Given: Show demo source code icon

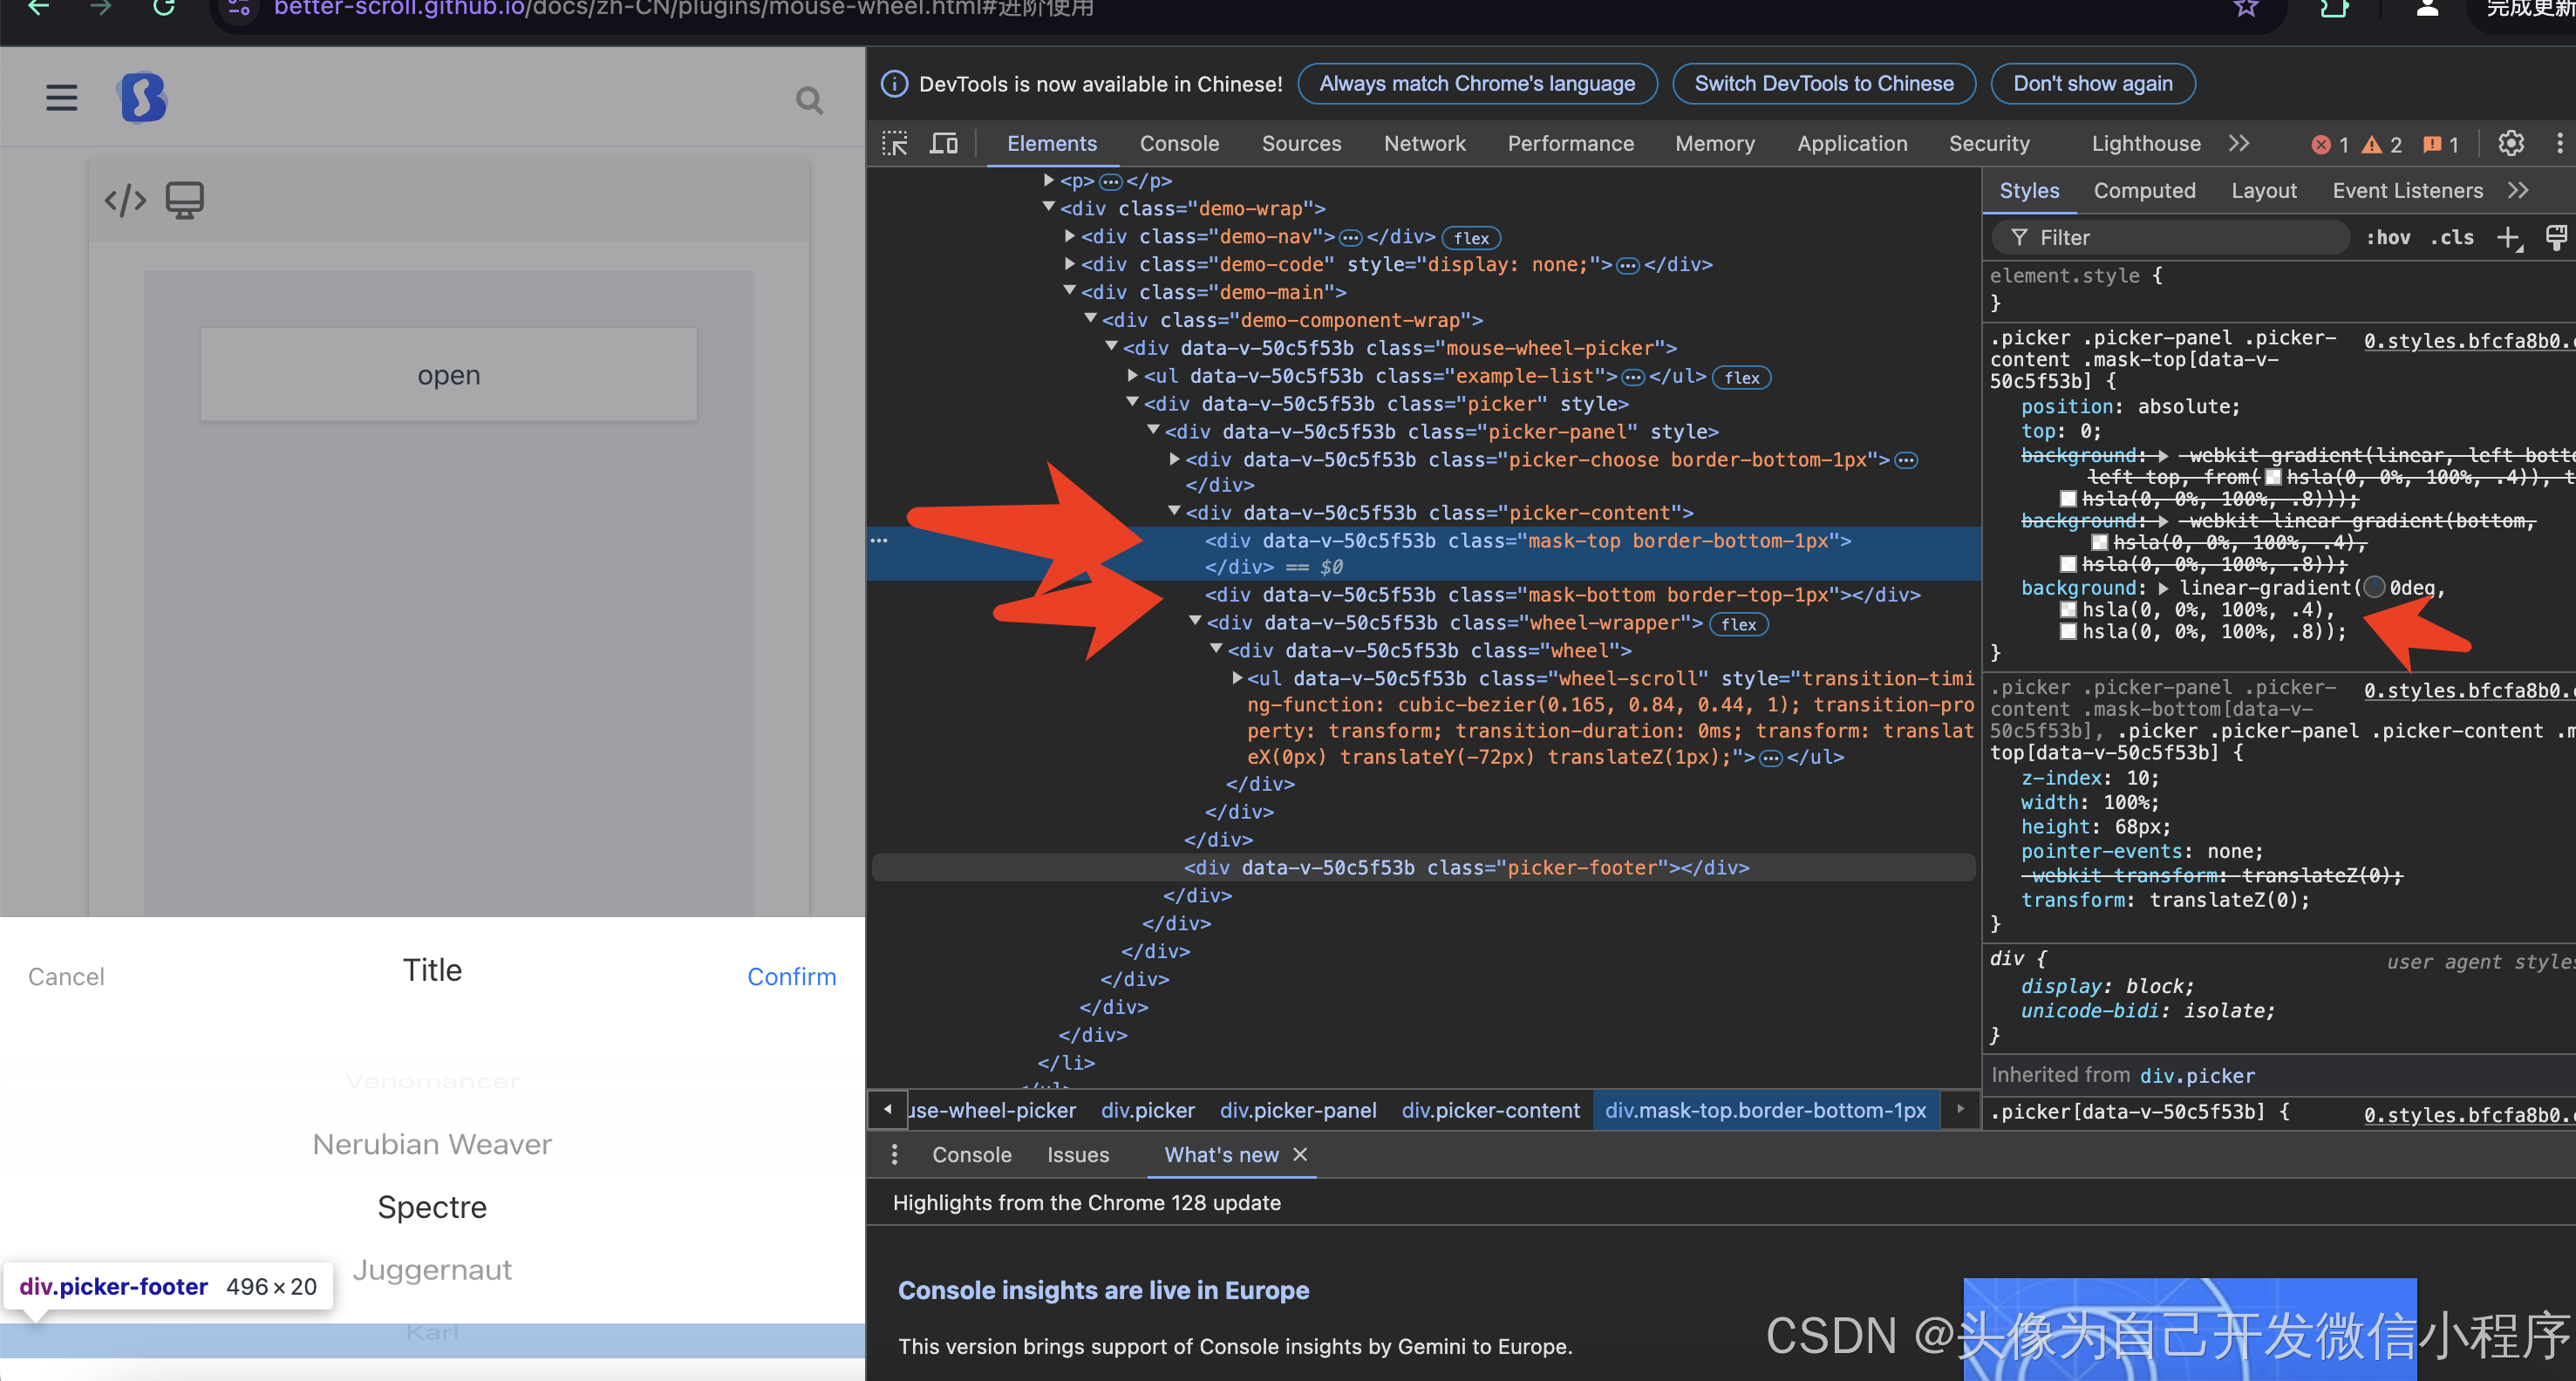Looking at the screenshot, I should (125, 200).
